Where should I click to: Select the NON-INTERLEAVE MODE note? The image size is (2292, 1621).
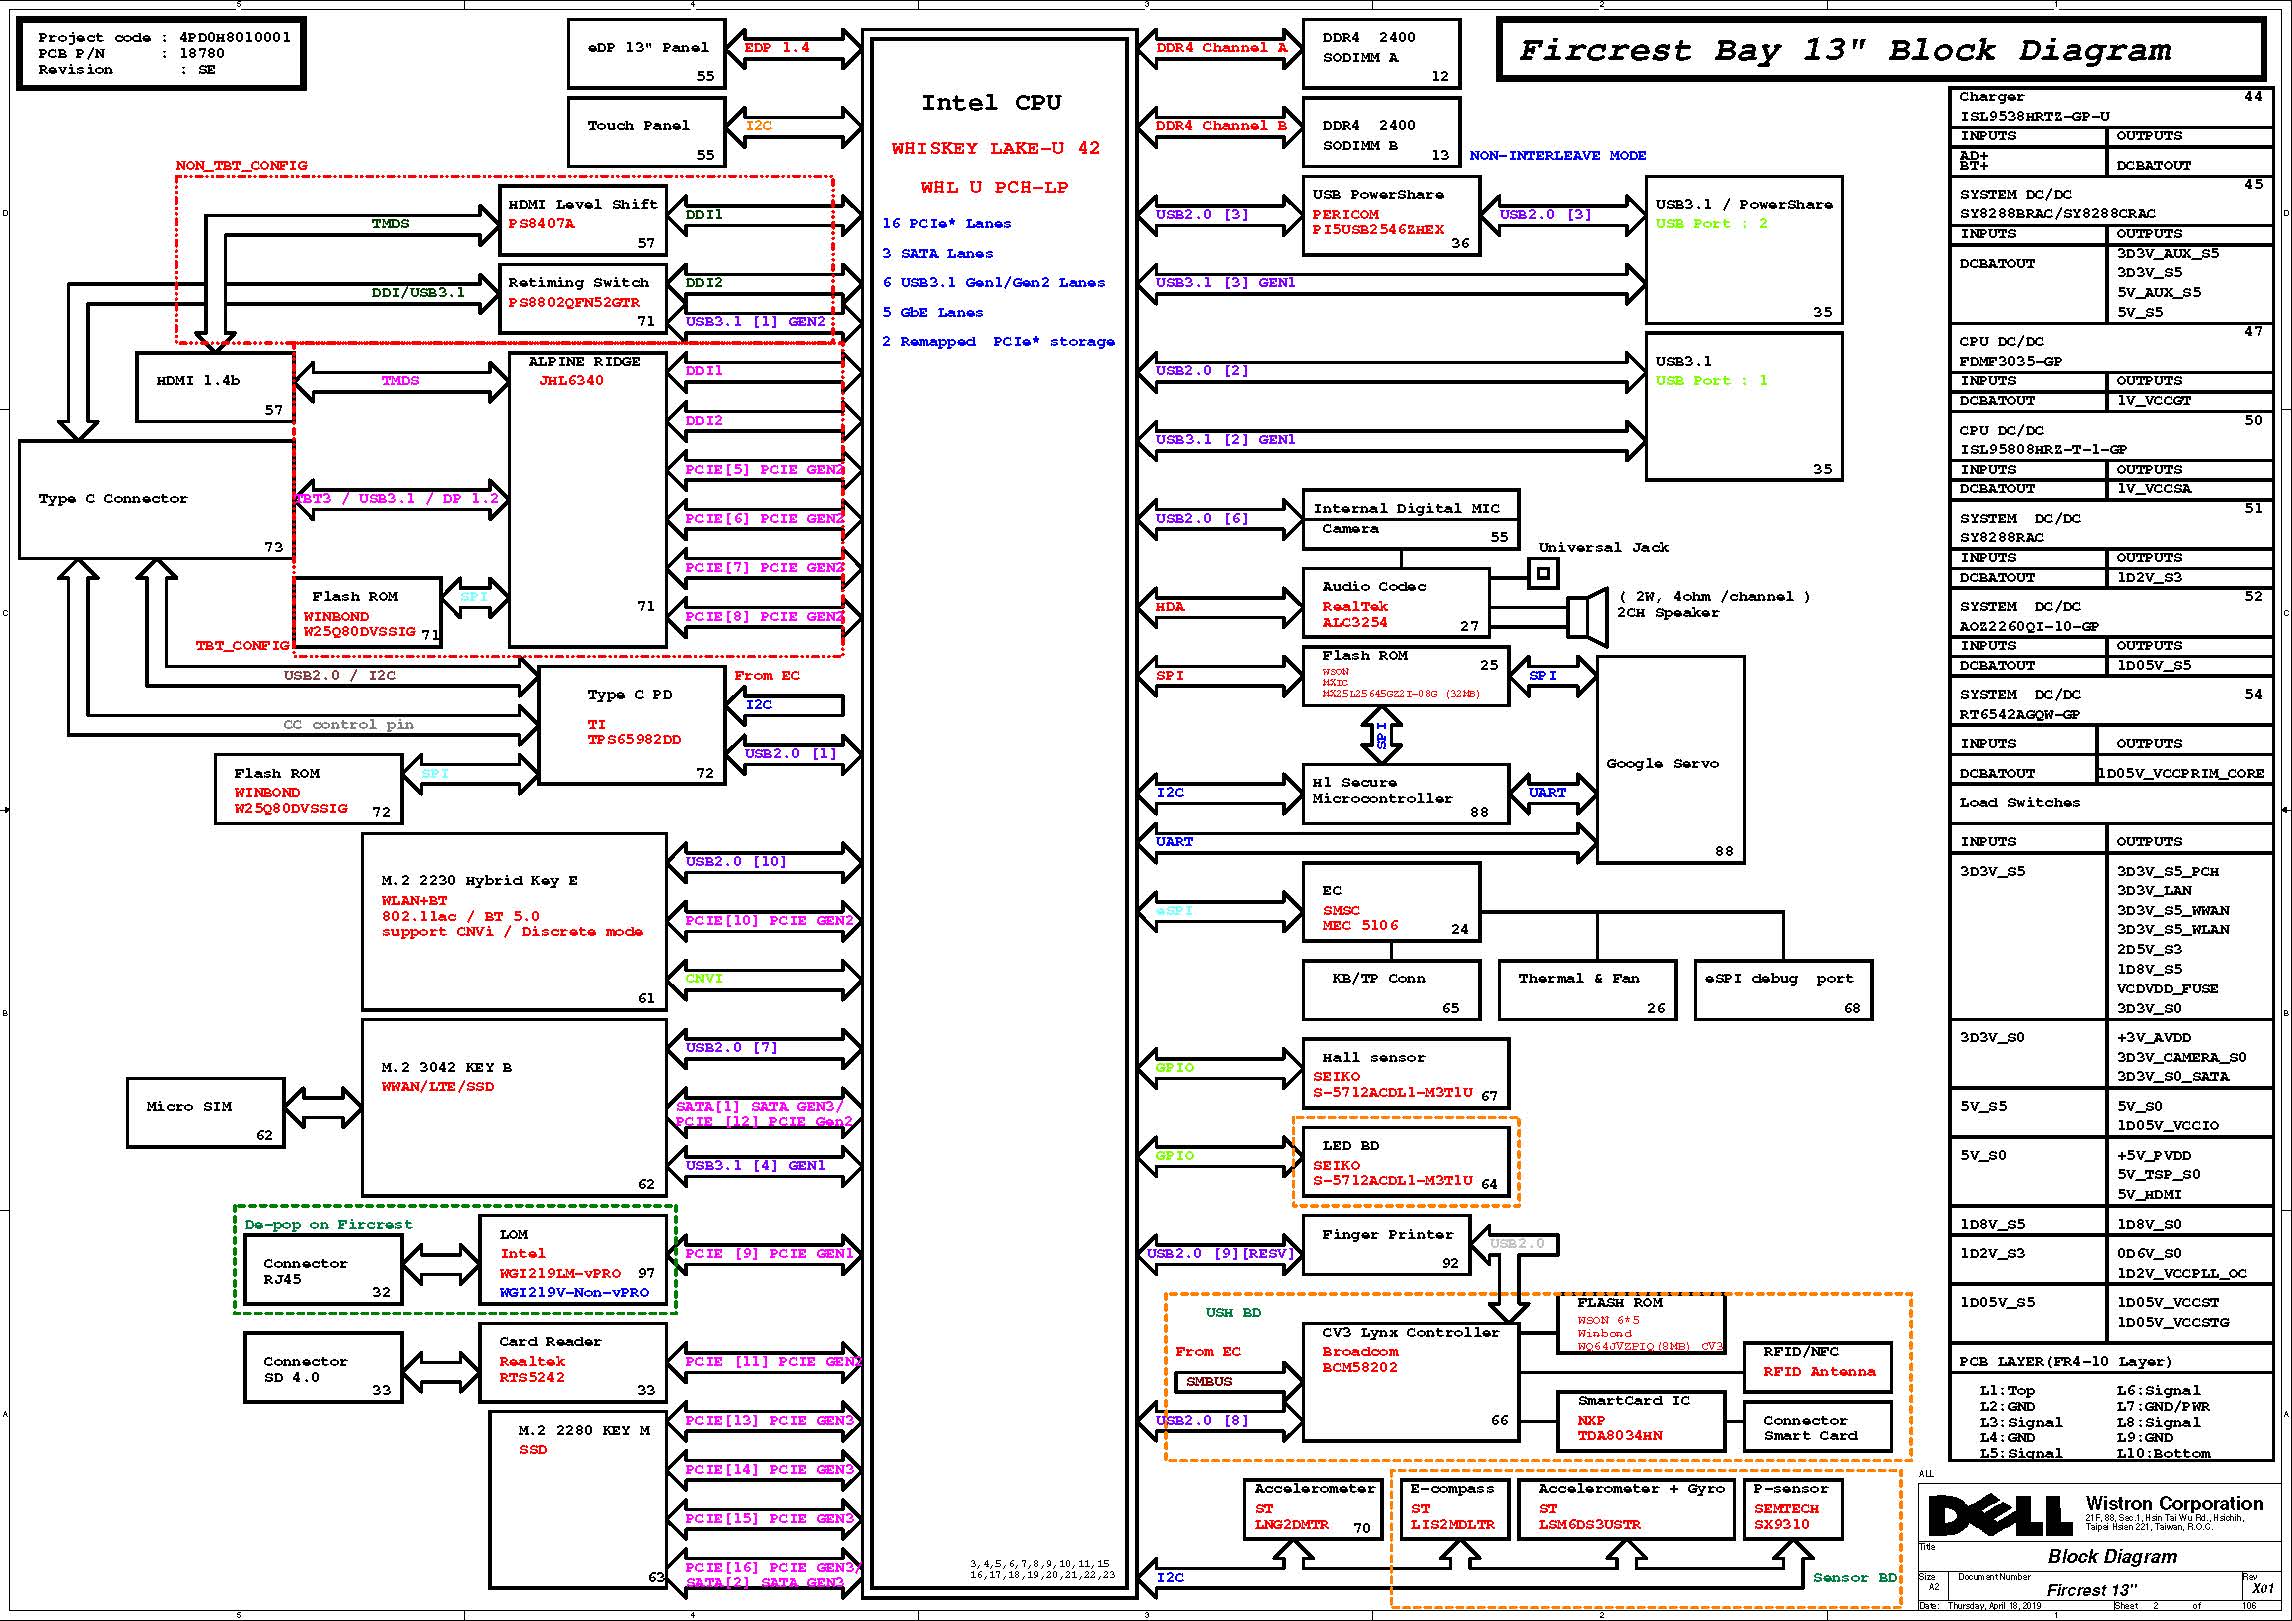point(1557,156)
